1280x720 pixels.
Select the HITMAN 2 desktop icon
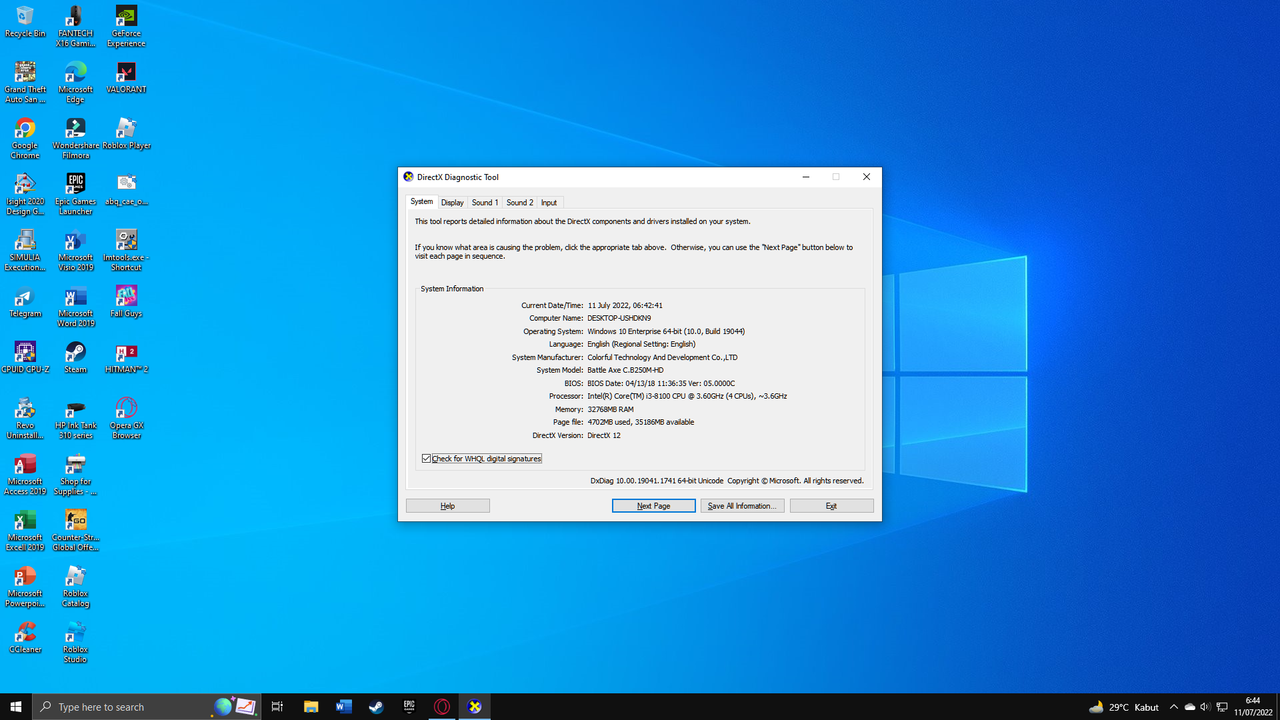pyautogui.click(x=126, y=358)
